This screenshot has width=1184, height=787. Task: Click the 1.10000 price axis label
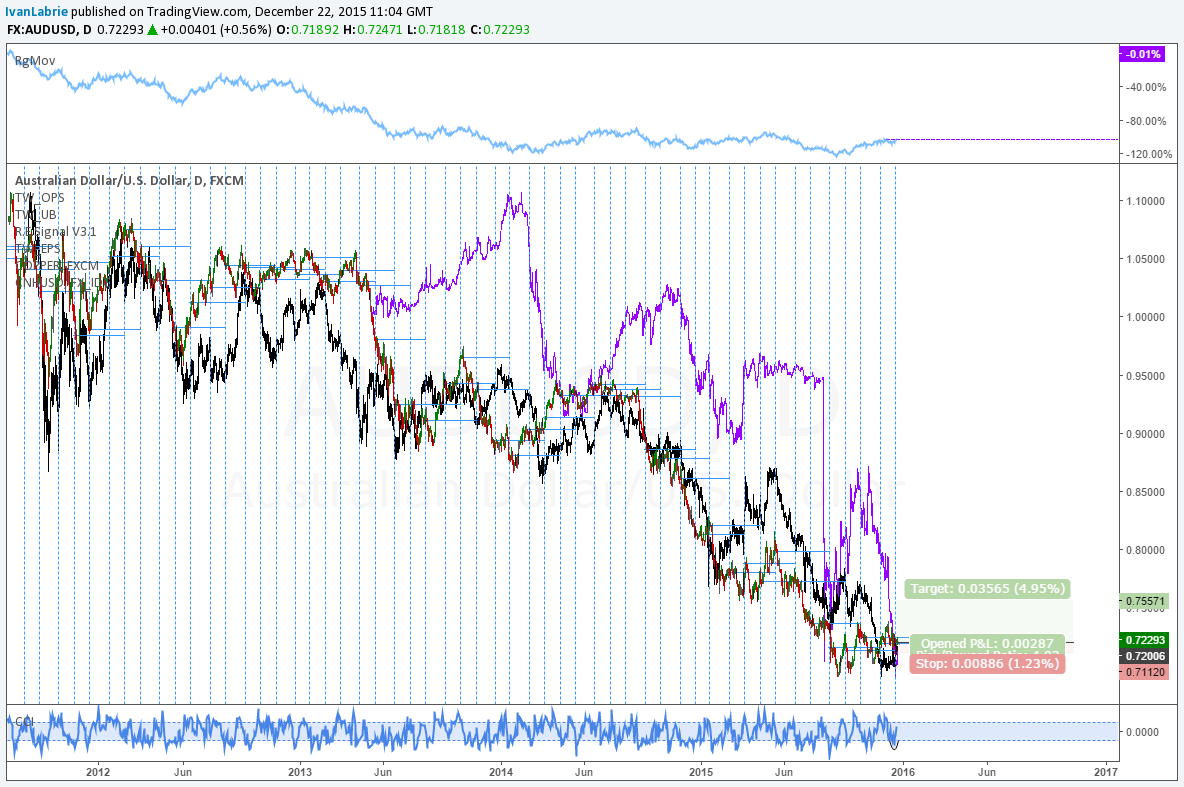click(x=1145, y=201)
